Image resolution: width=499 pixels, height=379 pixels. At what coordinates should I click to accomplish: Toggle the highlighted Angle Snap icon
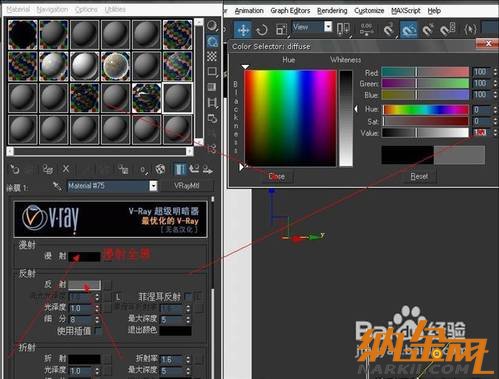click(x=408, y=30)
